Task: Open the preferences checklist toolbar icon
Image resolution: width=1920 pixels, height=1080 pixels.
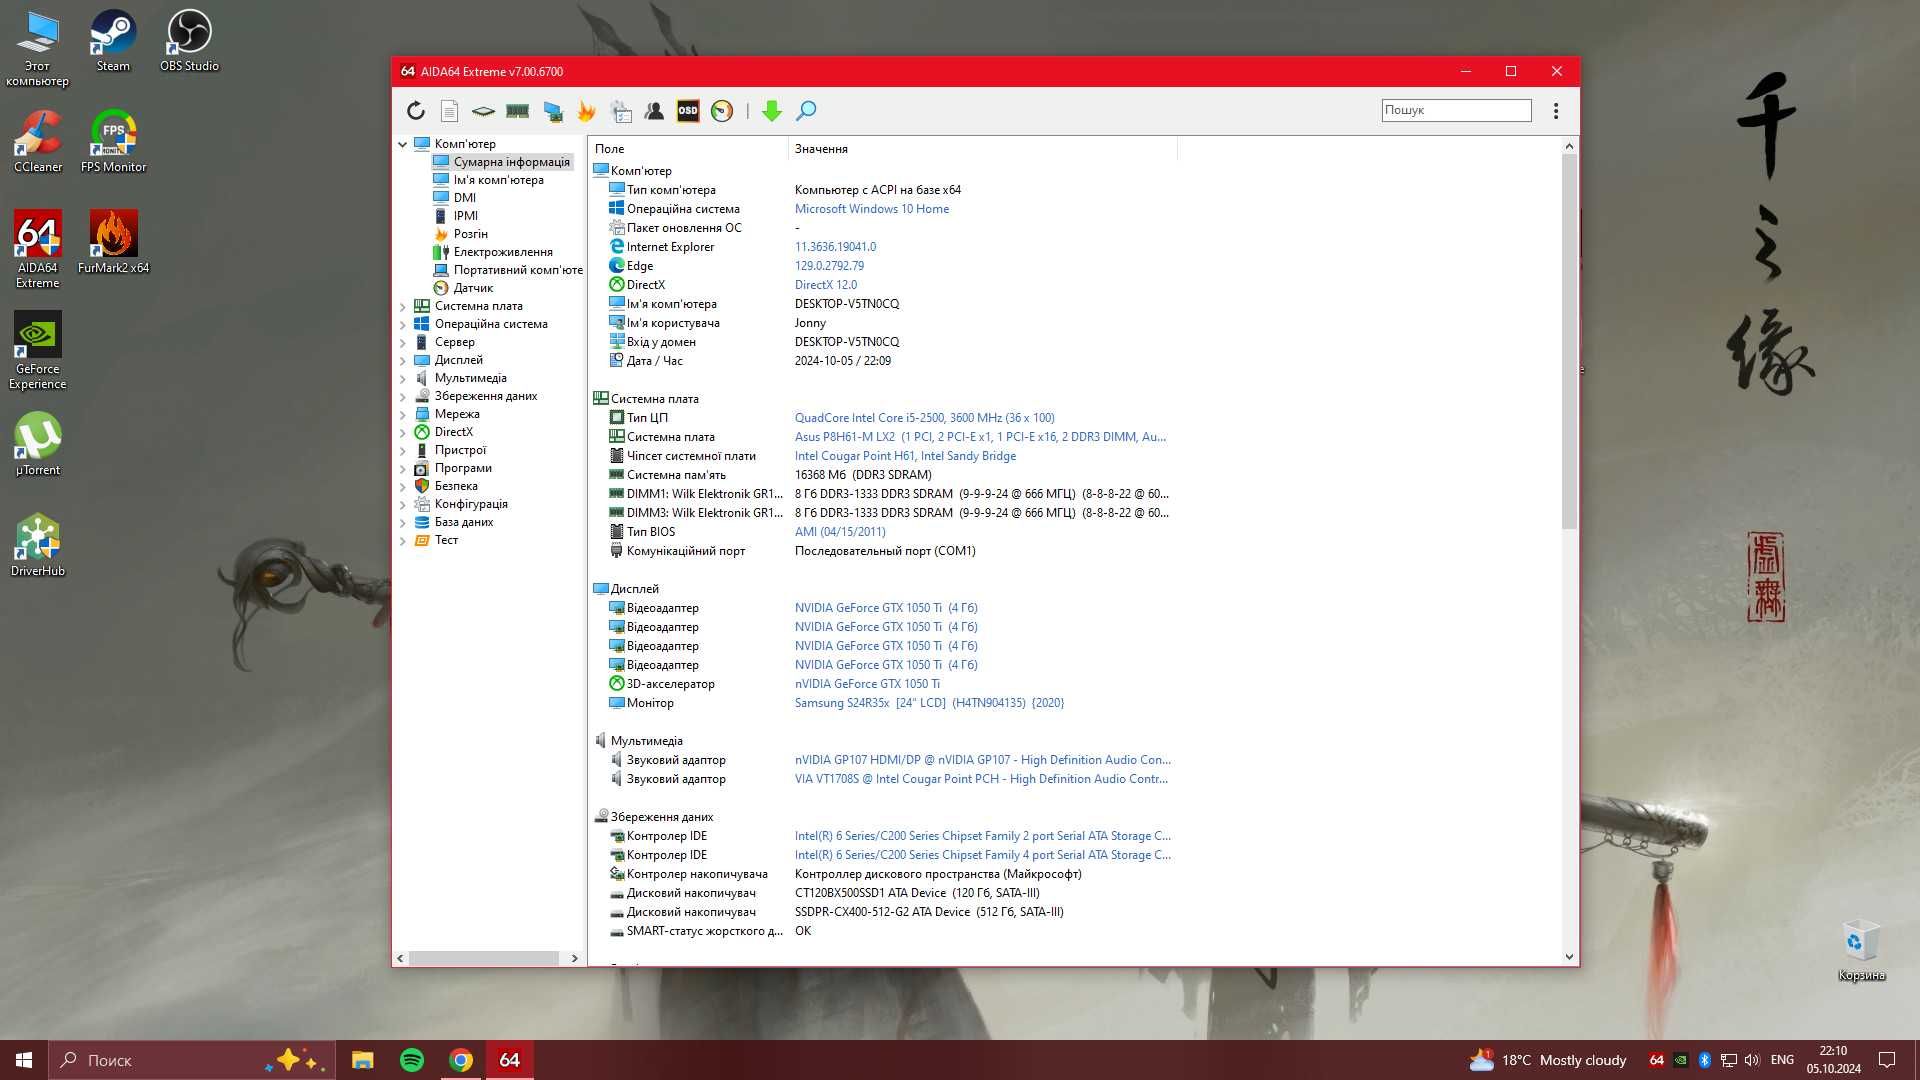Action: click(621, 111)
